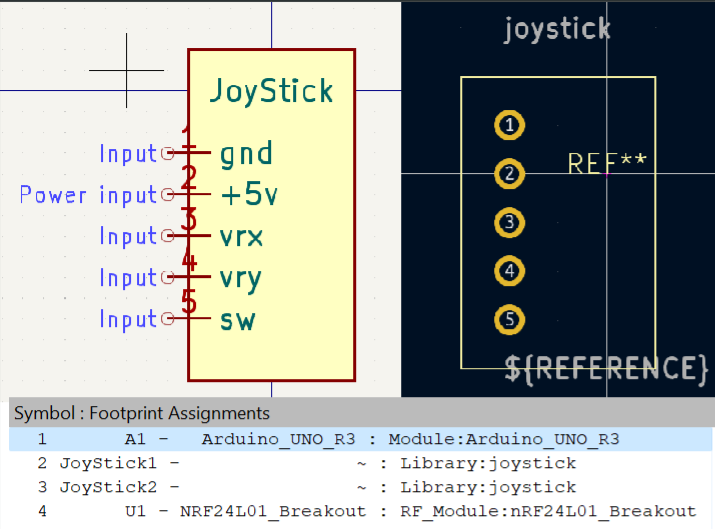Select the +5v pin on the JoyStick symbol
Viewport: 715px width, 529px height.
[x=187, y=194]
